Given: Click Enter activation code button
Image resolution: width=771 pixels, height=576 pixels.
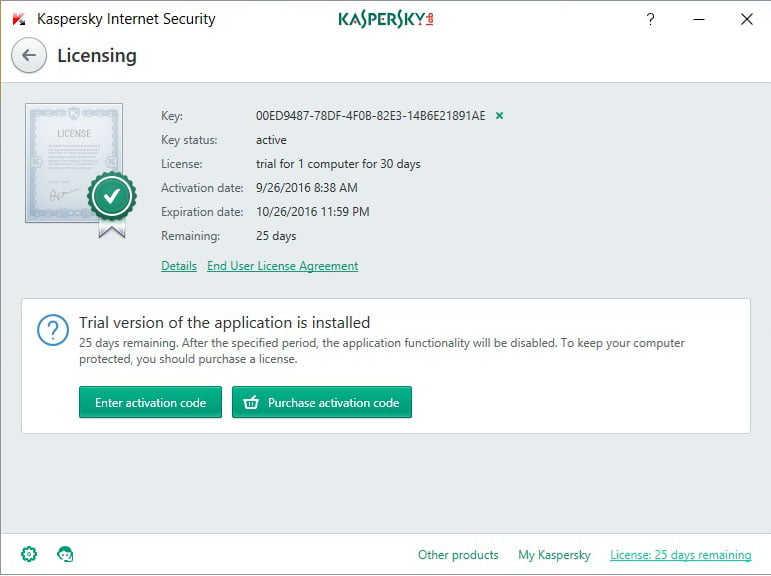Looking at the screenshot, I should coord(150,402).
